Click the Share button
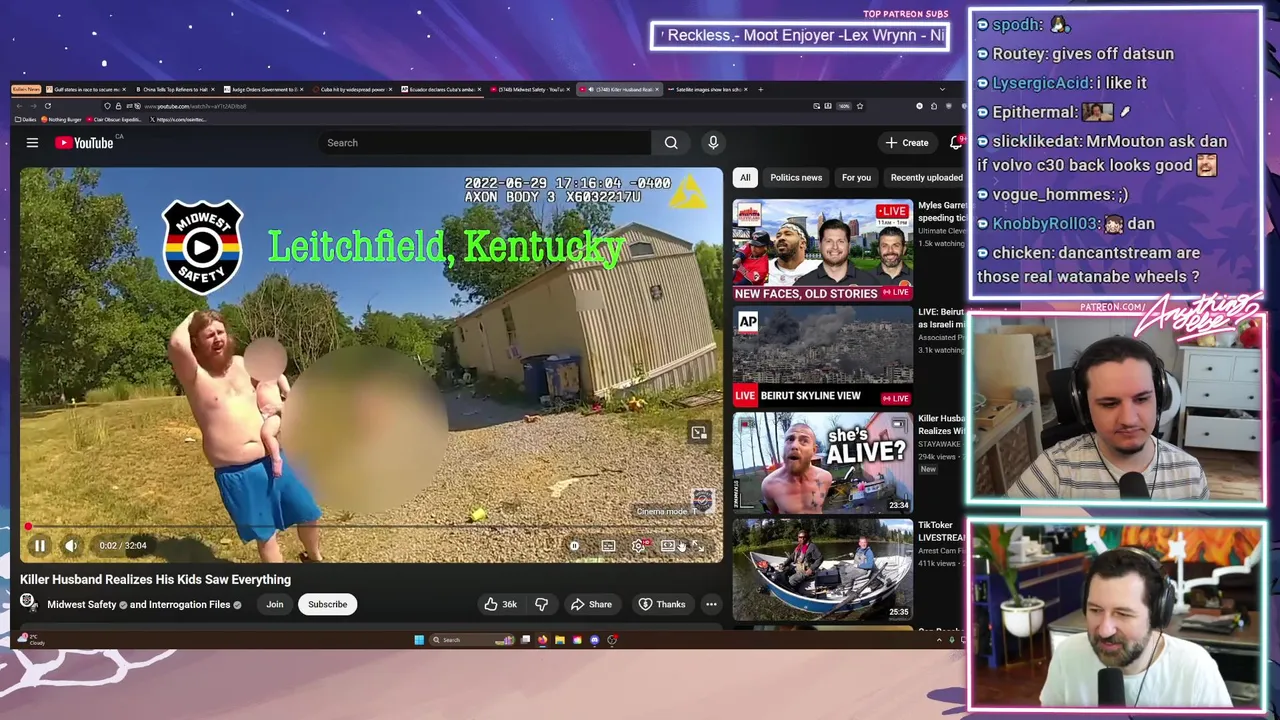This screenshot has width=1280, height=720. [x=591, y=604]
